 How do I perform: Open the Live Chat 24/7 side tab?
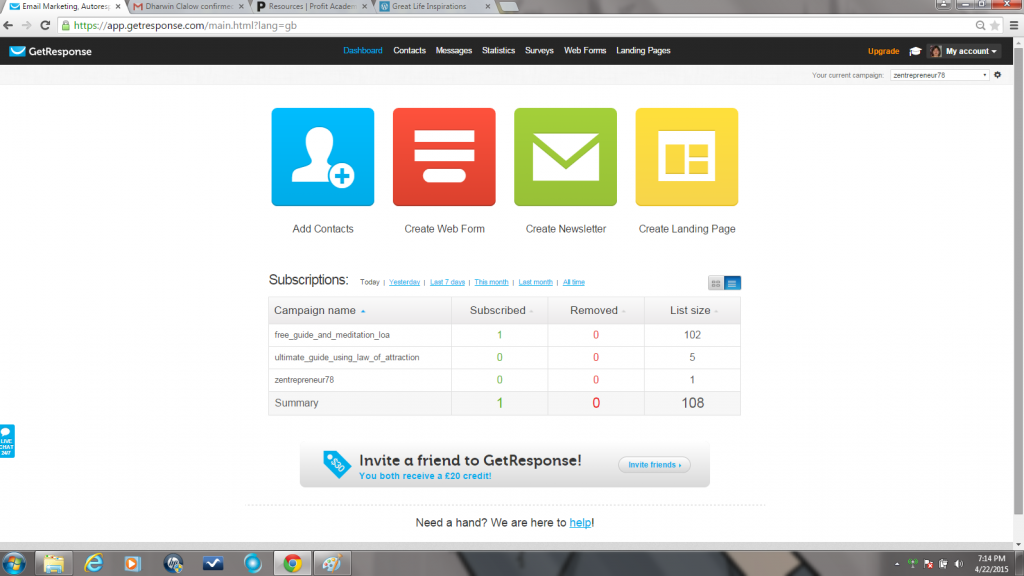[7, 441]
